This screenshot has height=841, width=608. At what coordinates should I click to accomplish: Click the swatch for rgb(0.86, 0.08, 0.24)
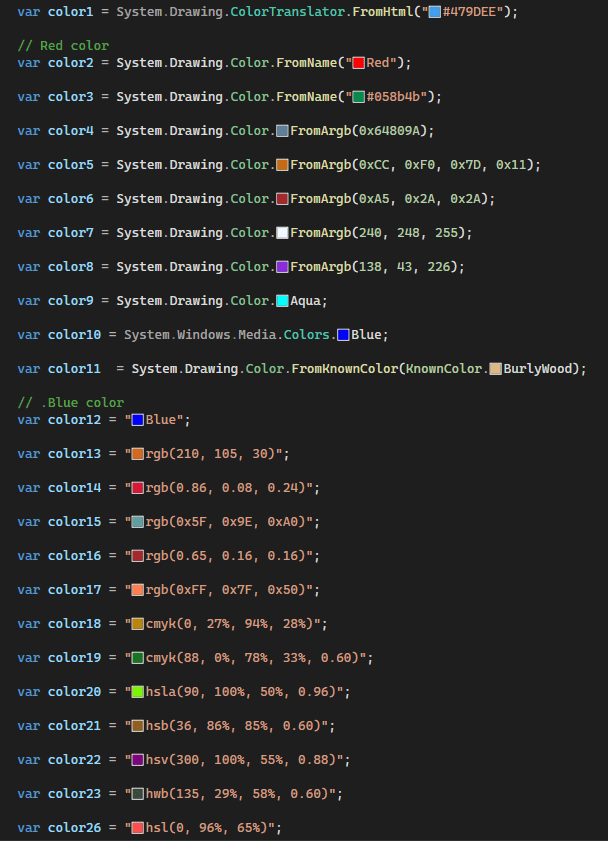(138, 488)
